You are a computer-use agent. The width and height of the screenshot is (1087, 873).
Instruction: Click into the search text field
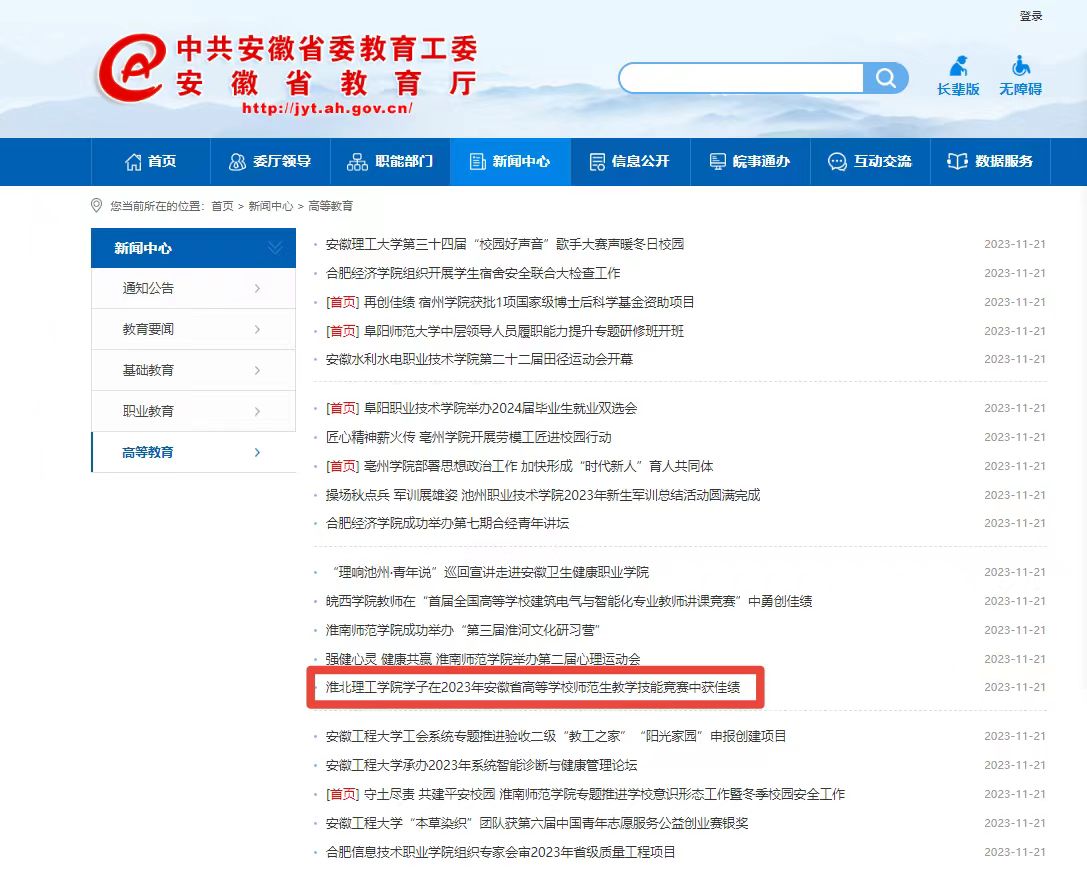point(740,78)
